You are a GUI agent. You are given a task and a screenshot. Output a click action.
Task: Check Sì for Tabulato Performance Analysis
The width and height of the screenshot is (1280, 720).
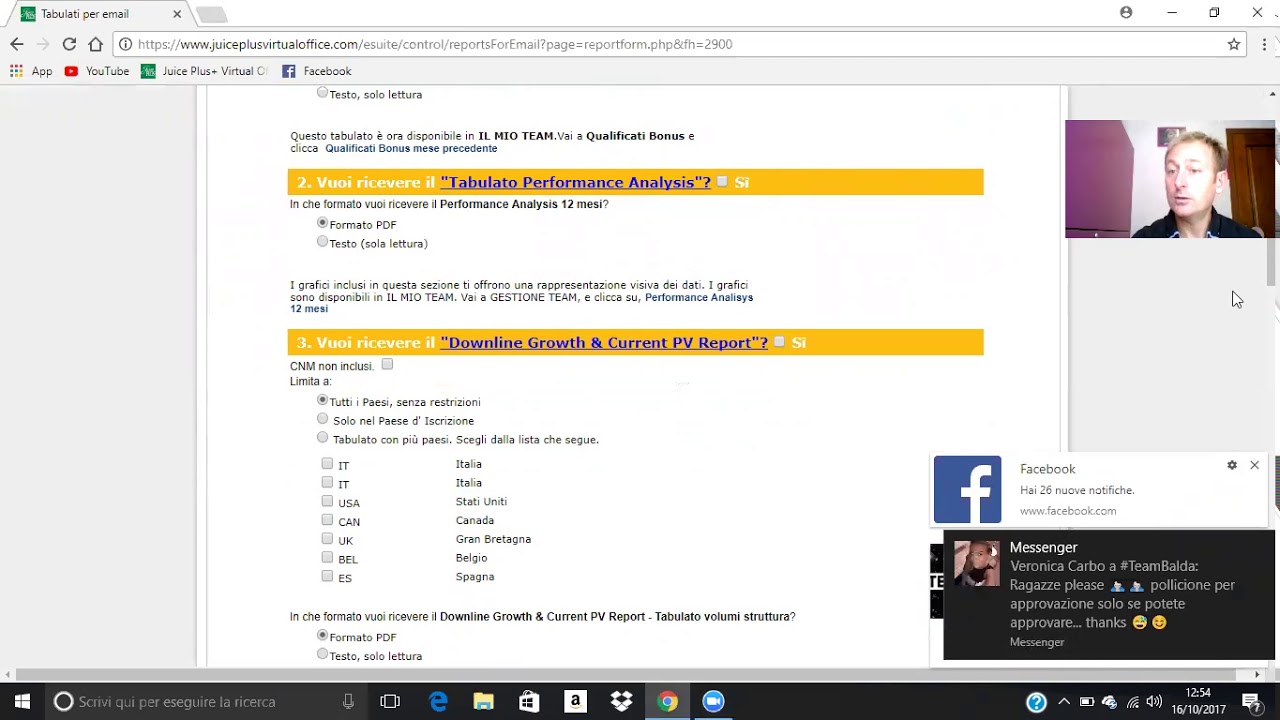click(x=722, y=181)
